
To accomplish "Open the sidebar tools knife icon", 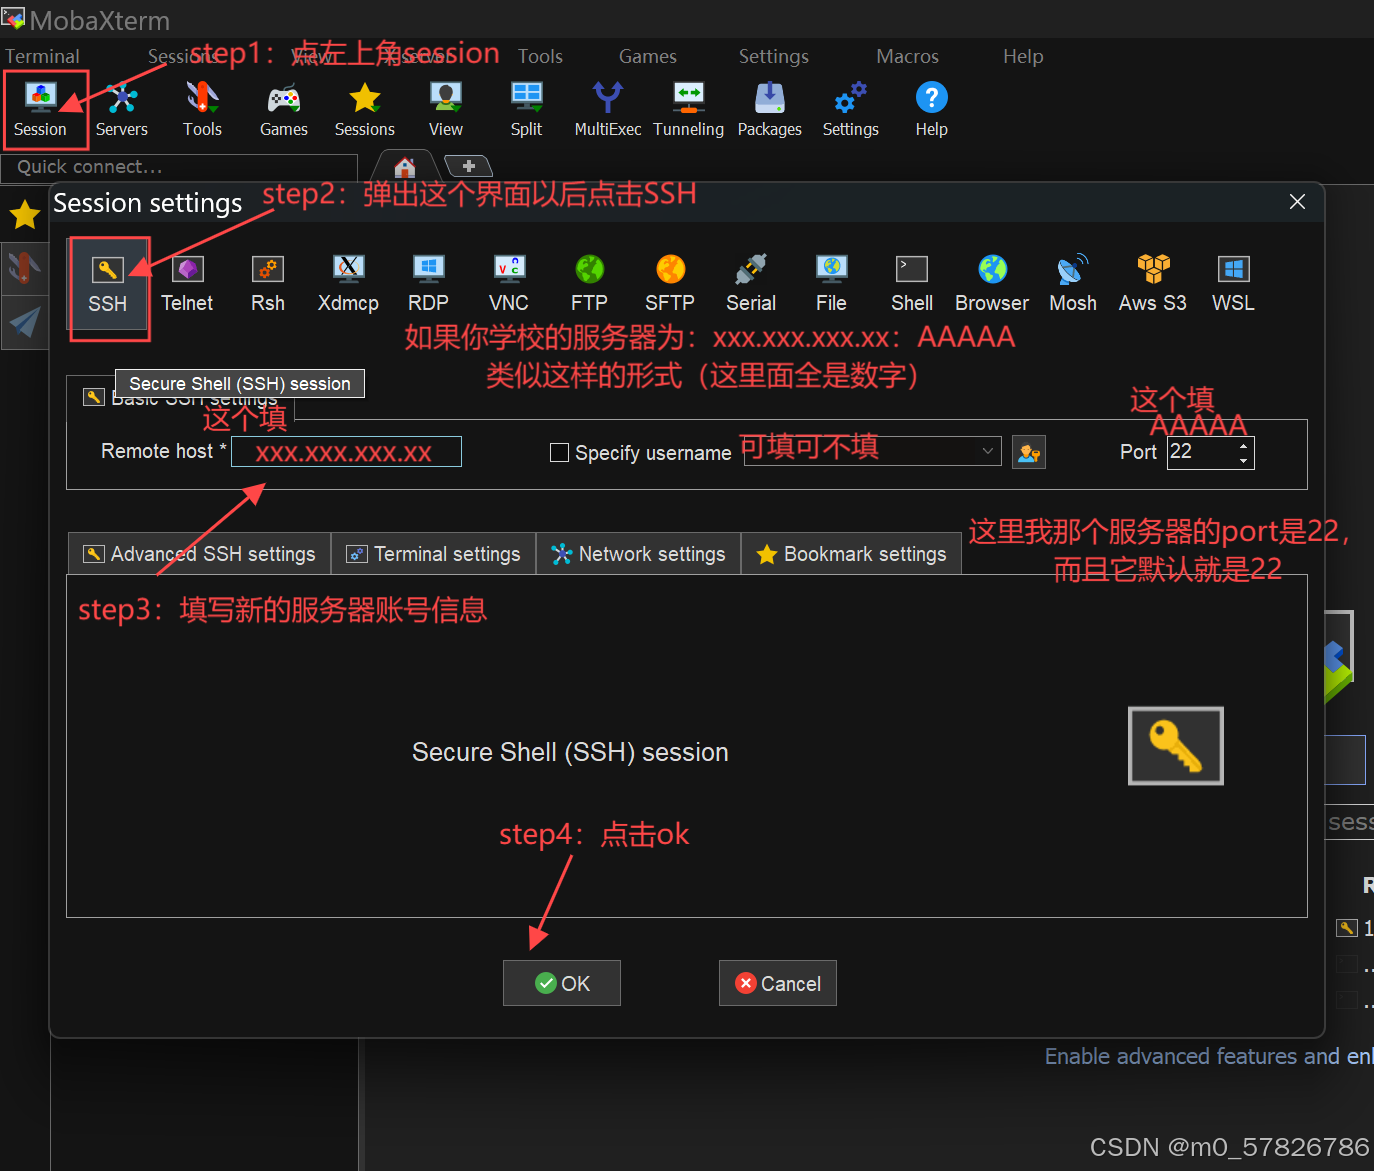I will click(x=24, y=267).
